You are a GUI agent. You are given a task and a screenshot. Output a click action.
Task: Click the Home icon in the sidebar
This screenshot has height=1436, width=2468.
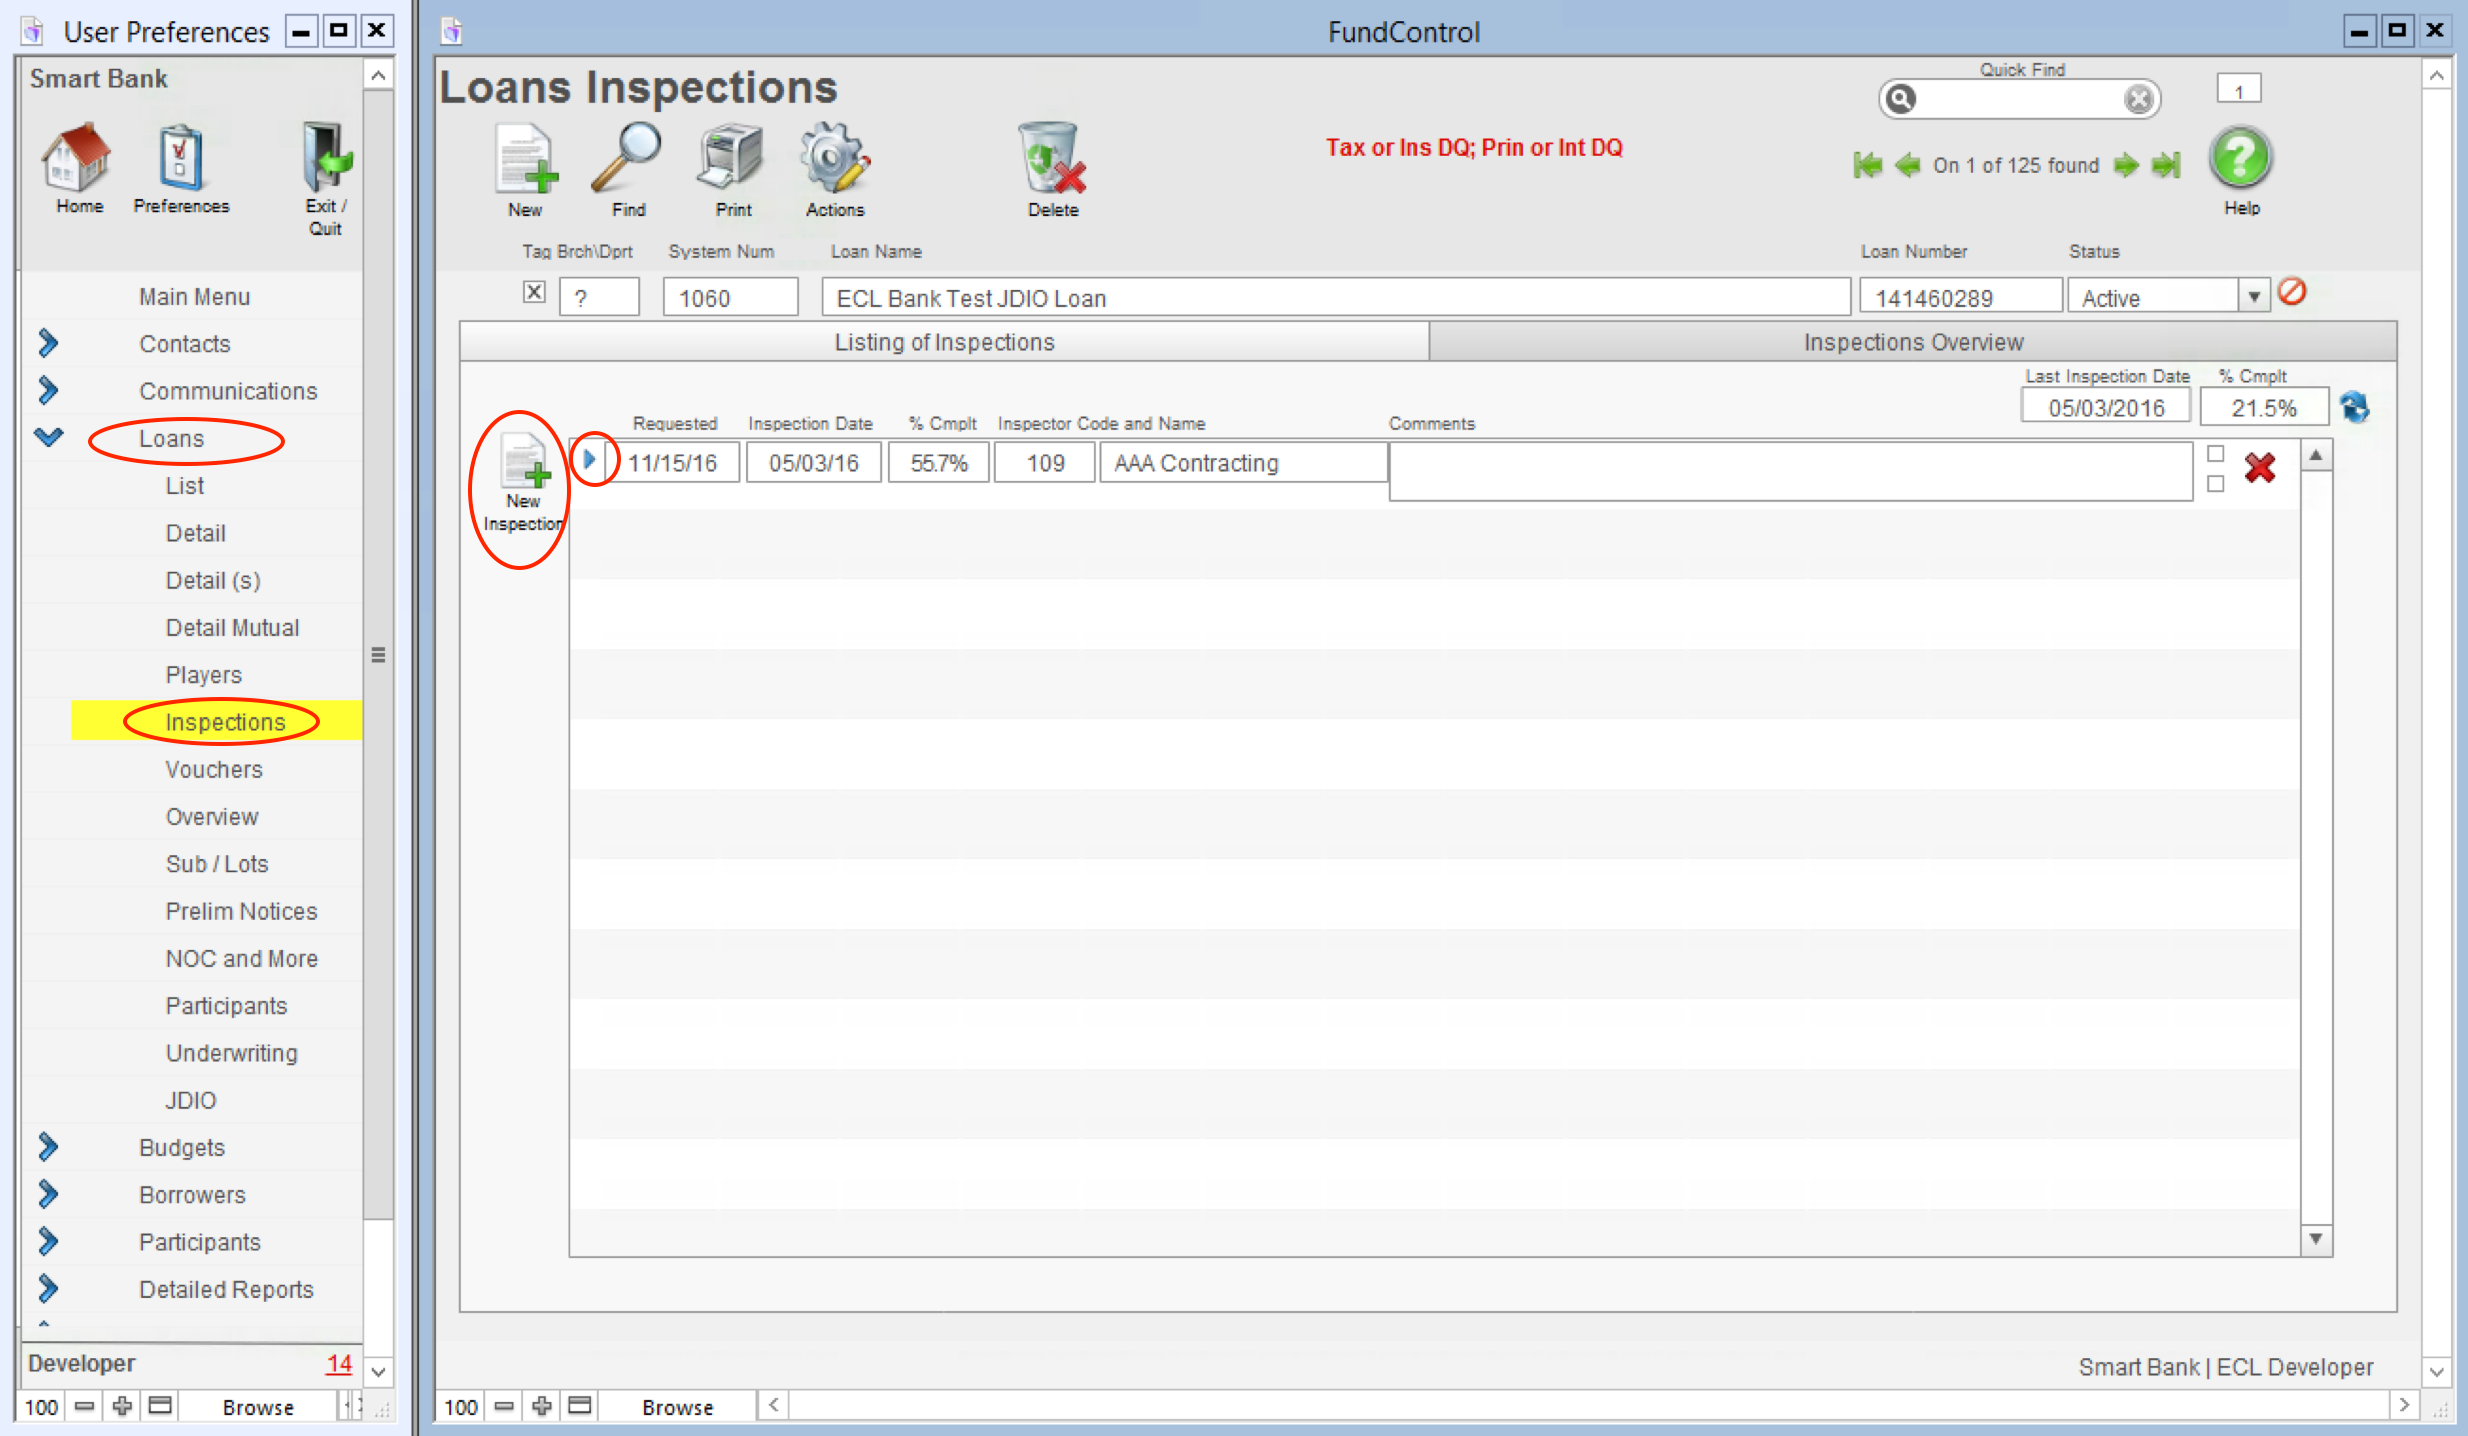click(76, 158)
